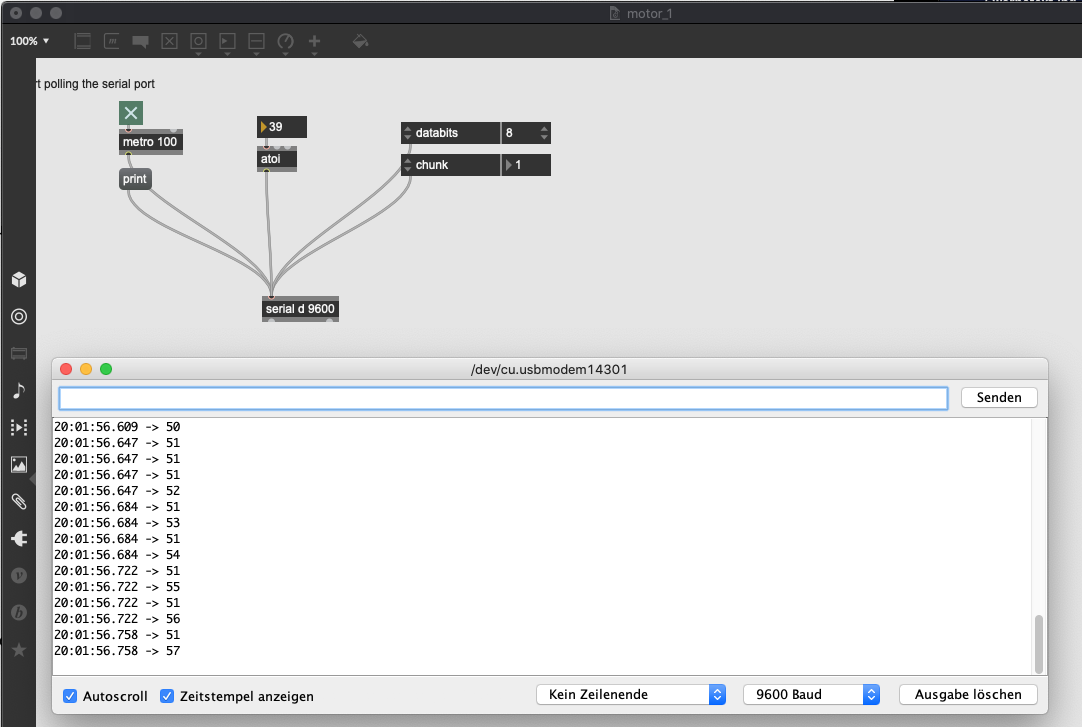
Task: Open the plus add-object menu in the toolbar
Action: pos(314,41)
